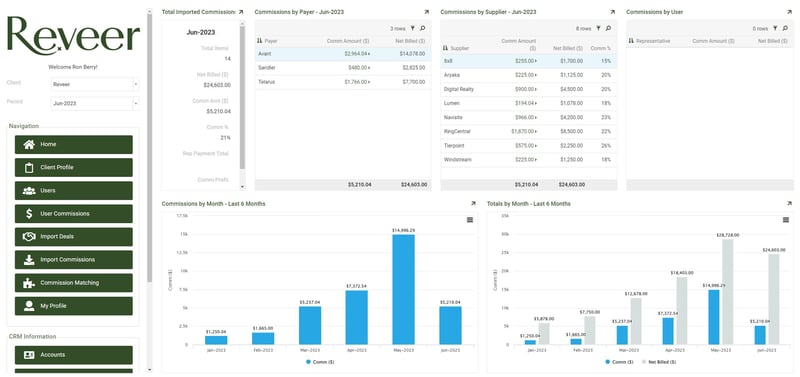Sort user table by Comm Amount ($) header

713,41
